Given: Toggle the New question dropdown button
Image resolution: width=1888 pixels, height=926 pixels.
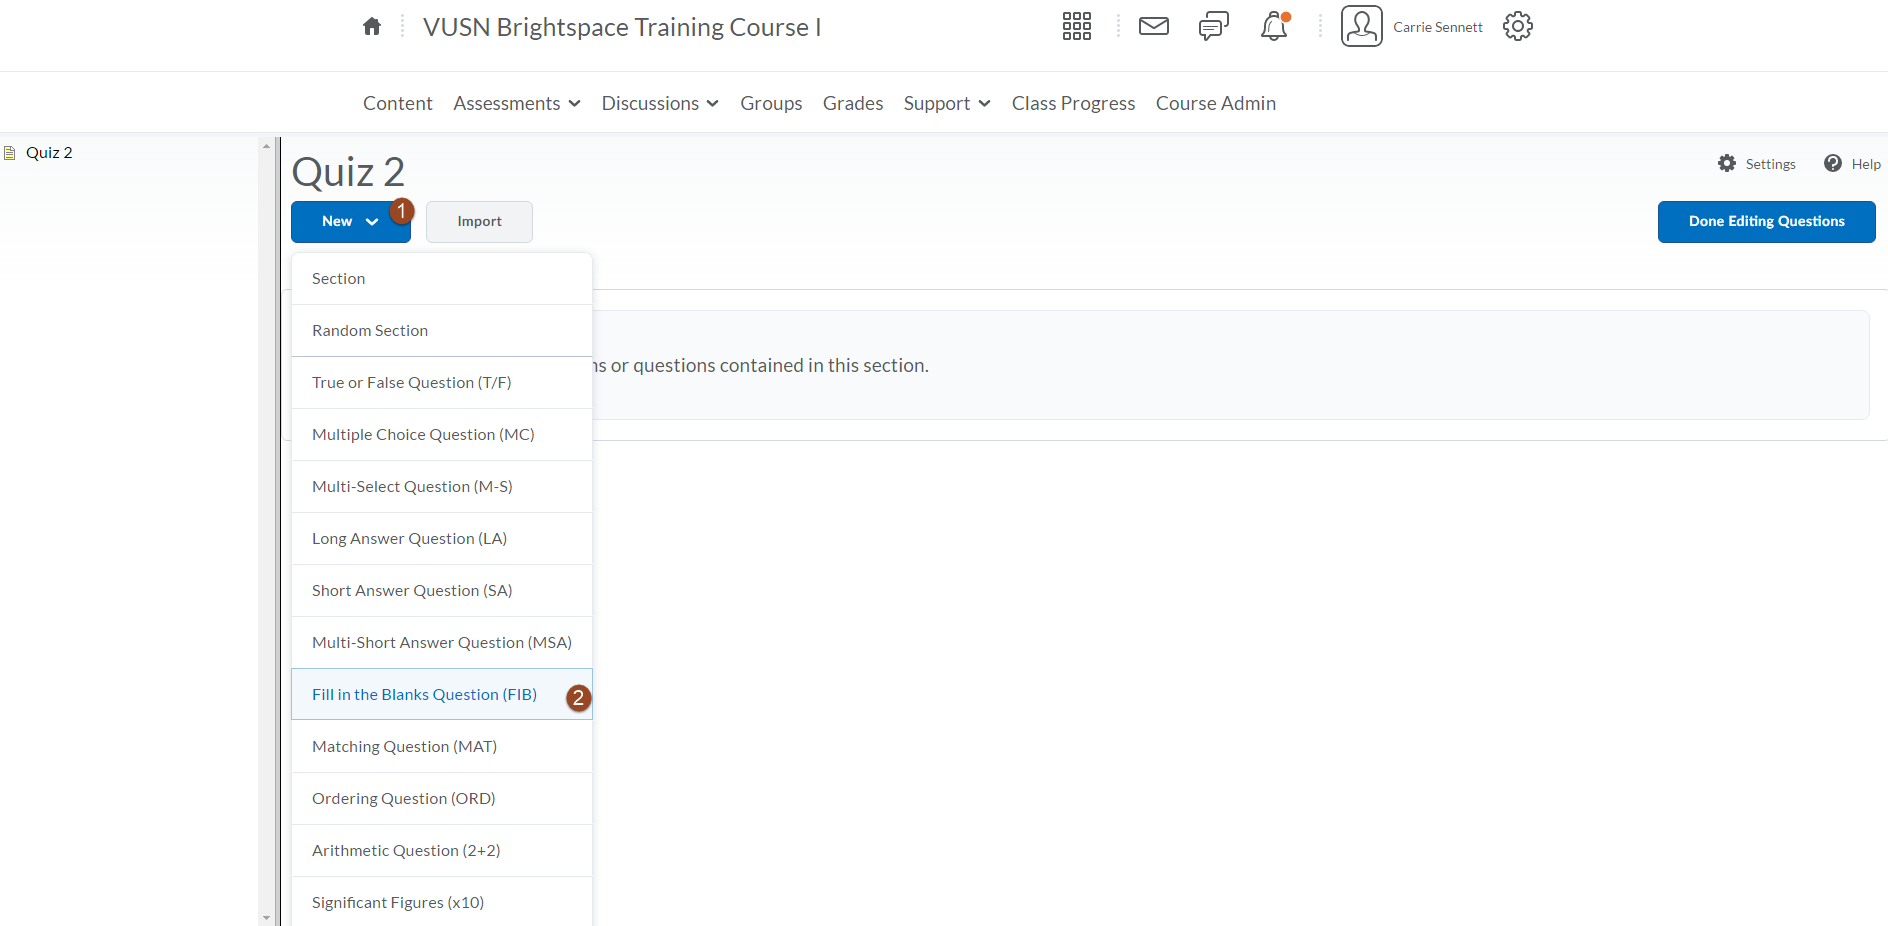Looking at the screenshot, I should [x=351, y=222].
